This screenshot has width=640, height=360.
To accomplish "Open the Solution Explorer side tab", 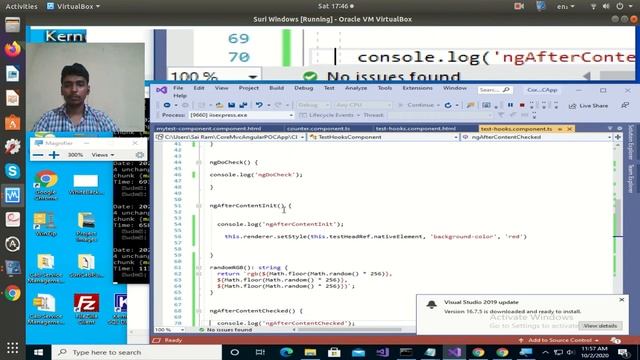I will (x=631, y=143).
